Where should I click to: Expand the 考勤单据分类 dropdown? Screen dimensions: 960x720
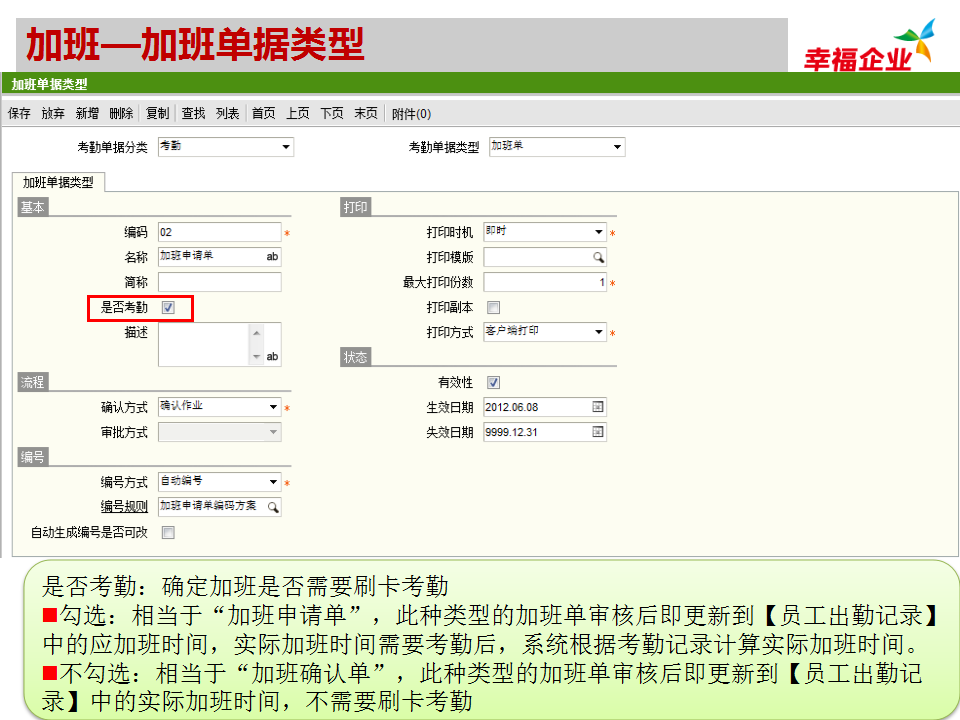pyautogui.click(x=286, y=147)
